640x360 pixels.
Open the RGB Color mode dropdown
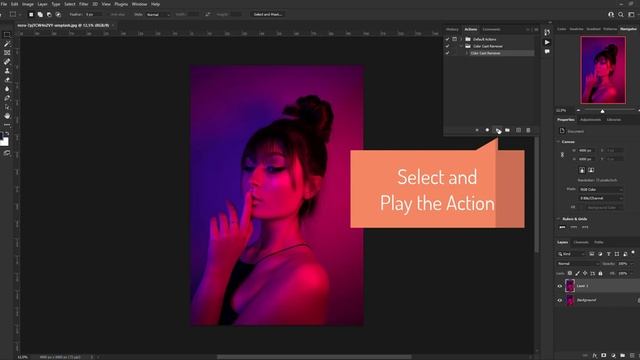click(x=601, y=189)
